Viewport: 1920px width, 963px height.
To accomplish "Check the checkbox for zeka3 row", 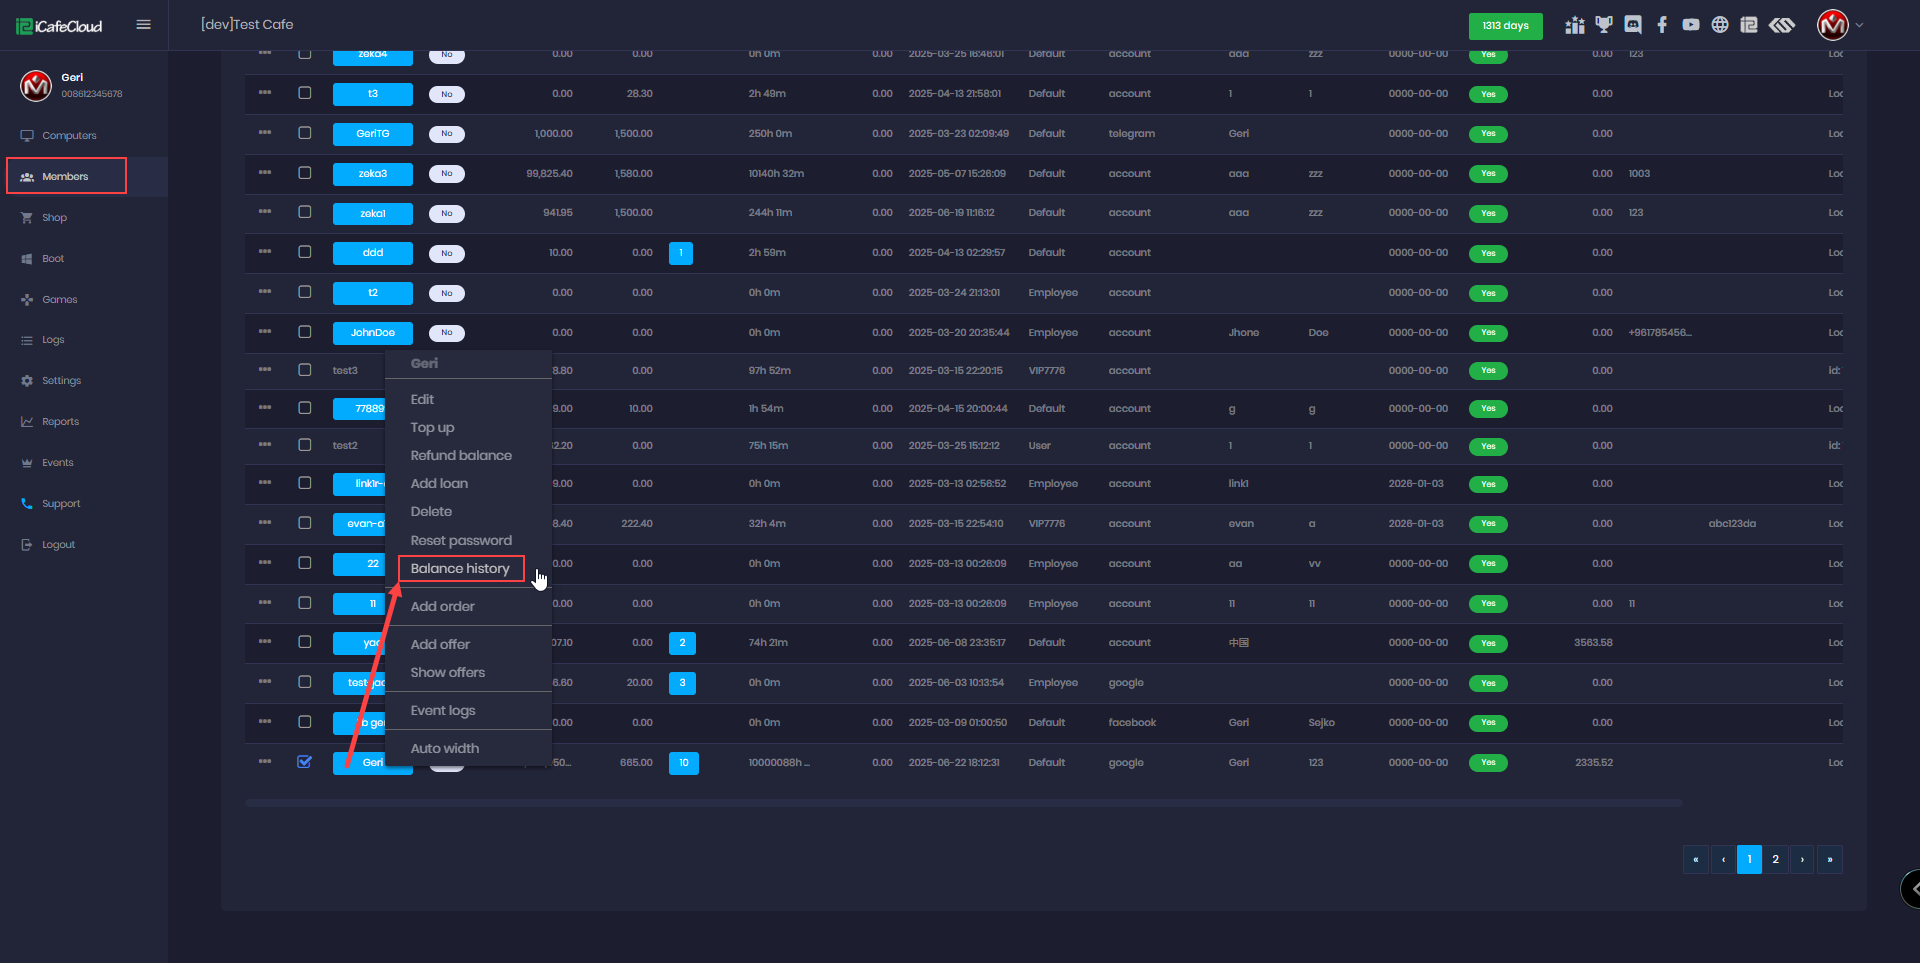I will [x=305, y=173].
